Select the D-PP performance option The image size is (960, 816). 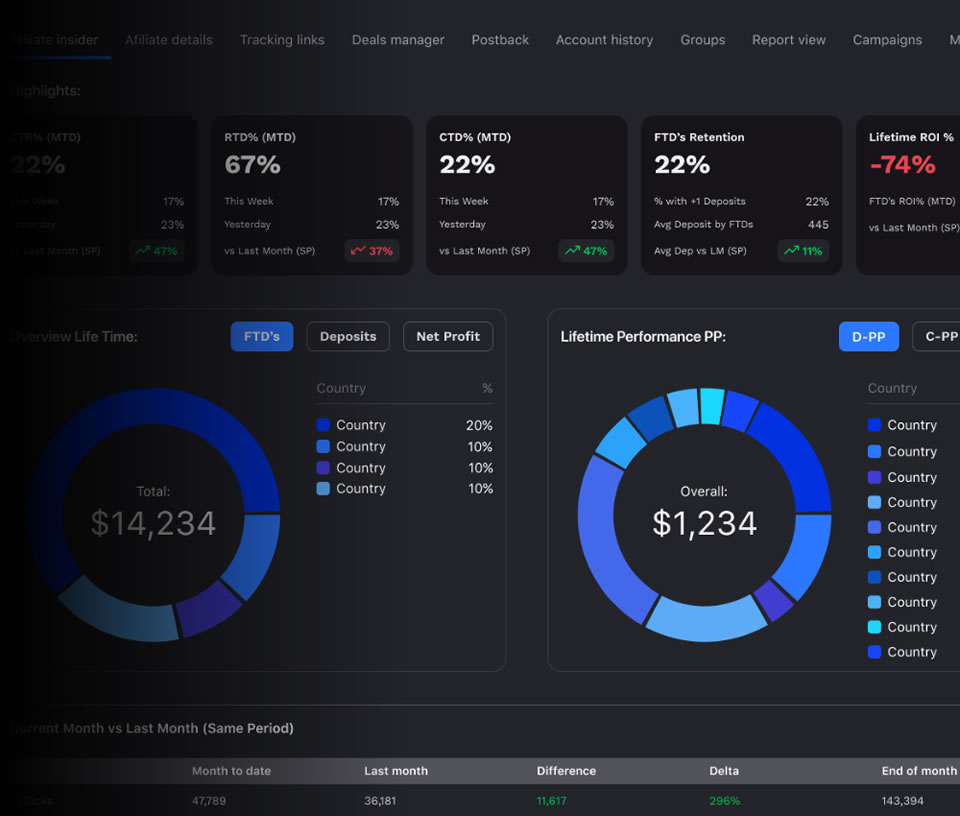[869, 337]
